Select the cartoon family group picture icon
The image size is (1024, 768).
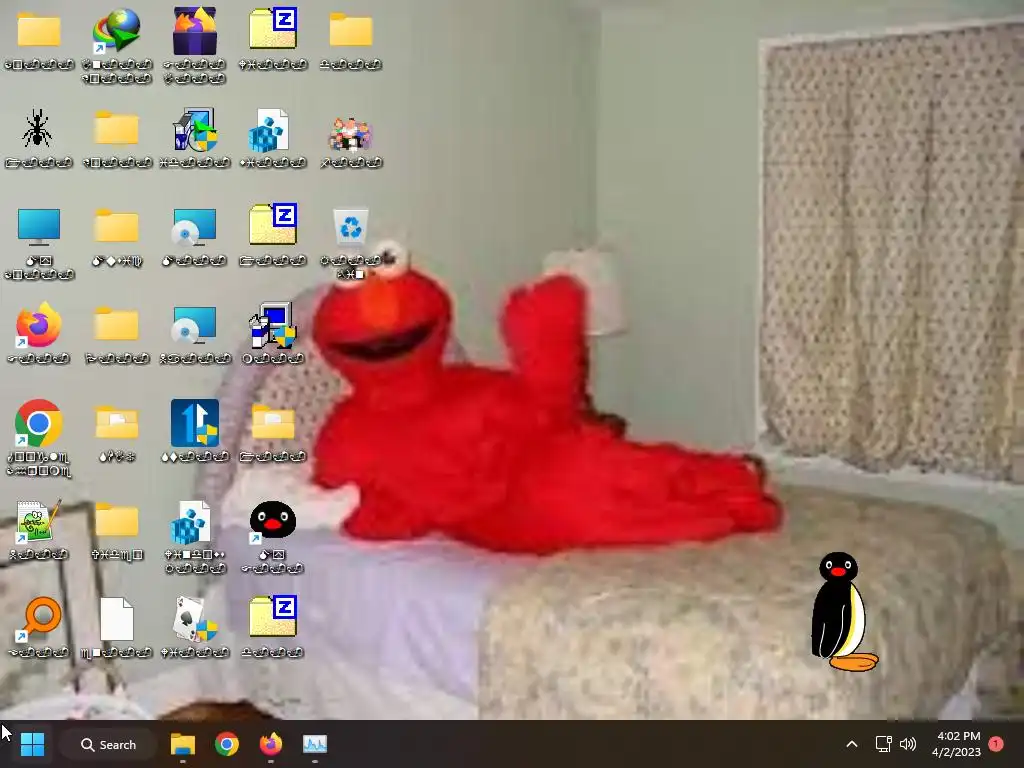[351, 135]
